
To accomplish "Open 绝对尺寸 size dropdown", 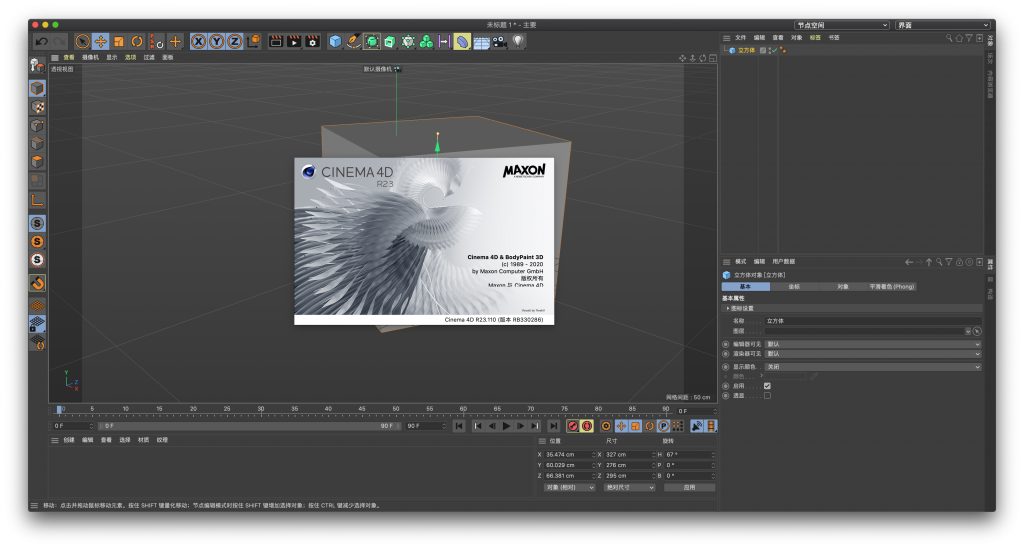I will pos(630,488).
